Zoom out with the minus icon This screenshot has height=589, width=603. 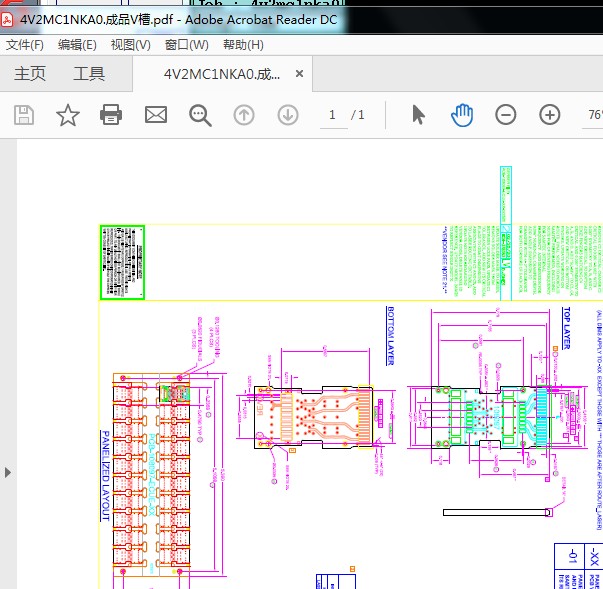tap(506, 115)
